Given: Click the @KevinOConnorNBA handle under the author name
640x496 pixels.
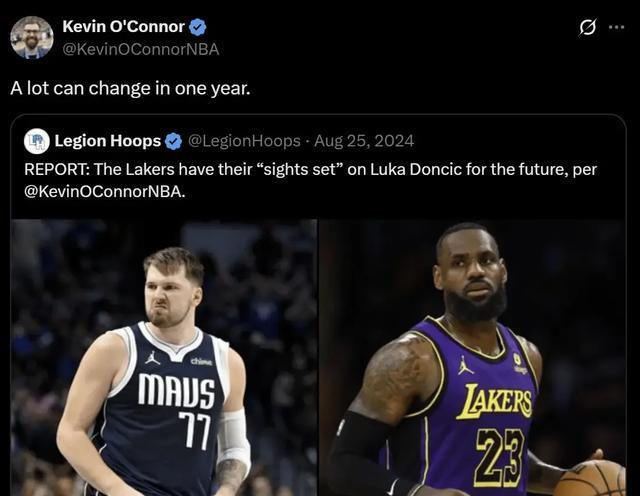Looking at the screenshot, I should (x=140, y=48).
